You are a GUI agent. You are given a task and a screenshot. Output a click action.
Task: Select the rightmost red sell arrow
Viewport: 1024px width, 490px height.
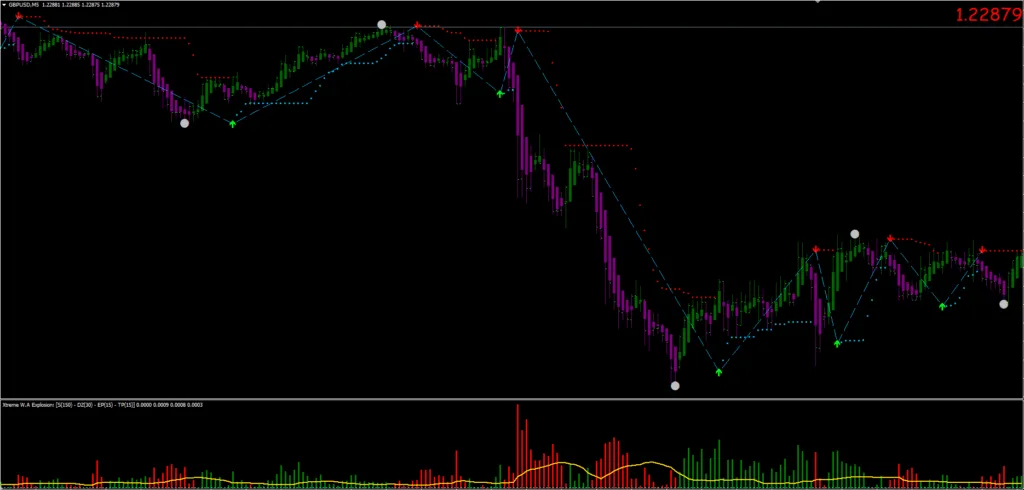point(982,250)
